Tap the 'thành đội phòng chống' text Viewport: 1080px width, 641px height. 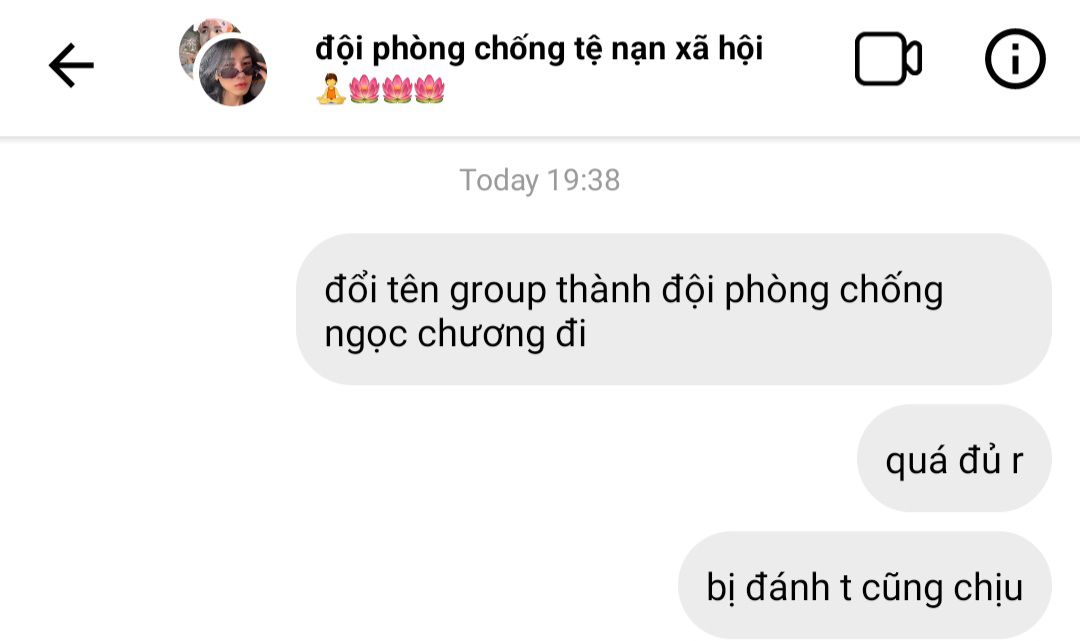[750, 291]
